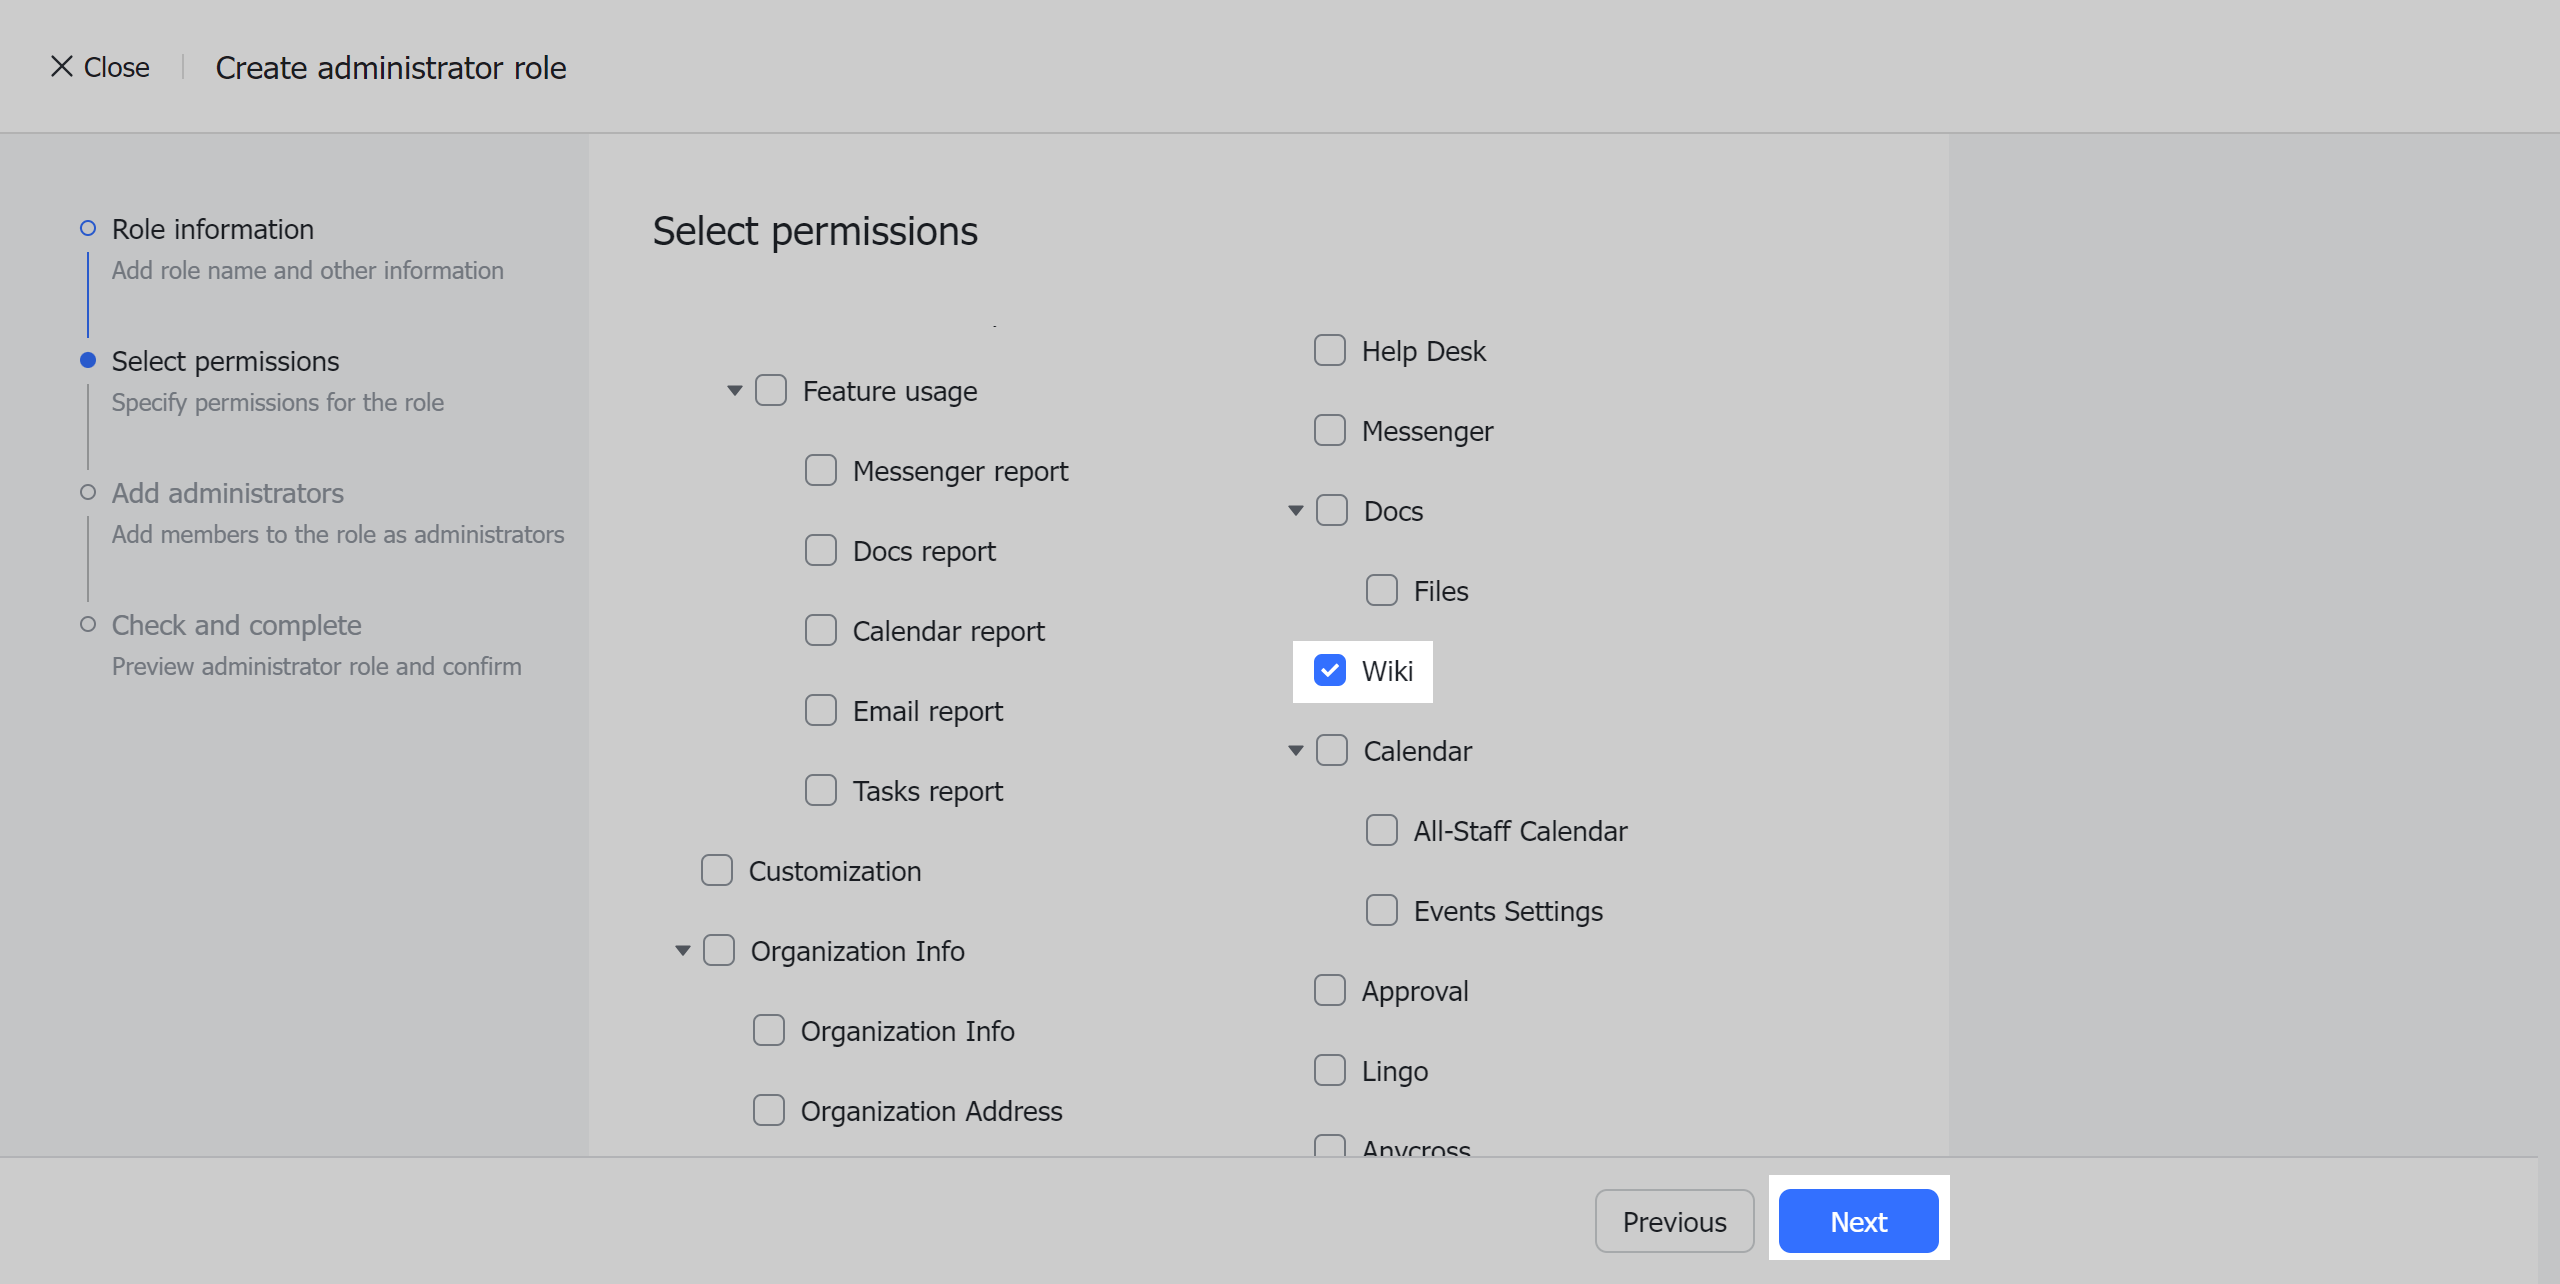Viewport: 2560px width, 1284px height.
Task: Enable the Files permission under Docs
Action: [1382, 590]
